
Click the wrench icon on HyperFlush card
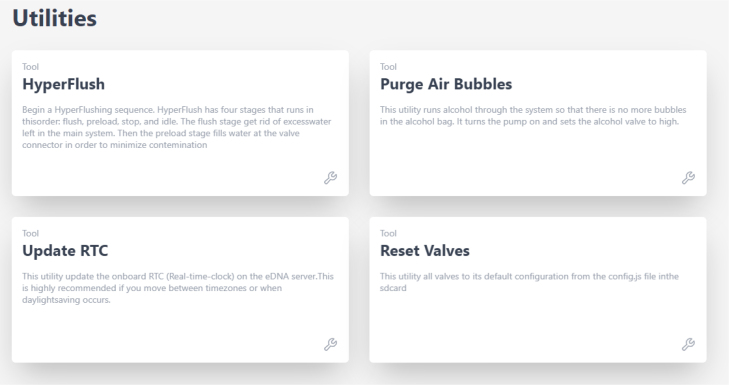point(331,178)
